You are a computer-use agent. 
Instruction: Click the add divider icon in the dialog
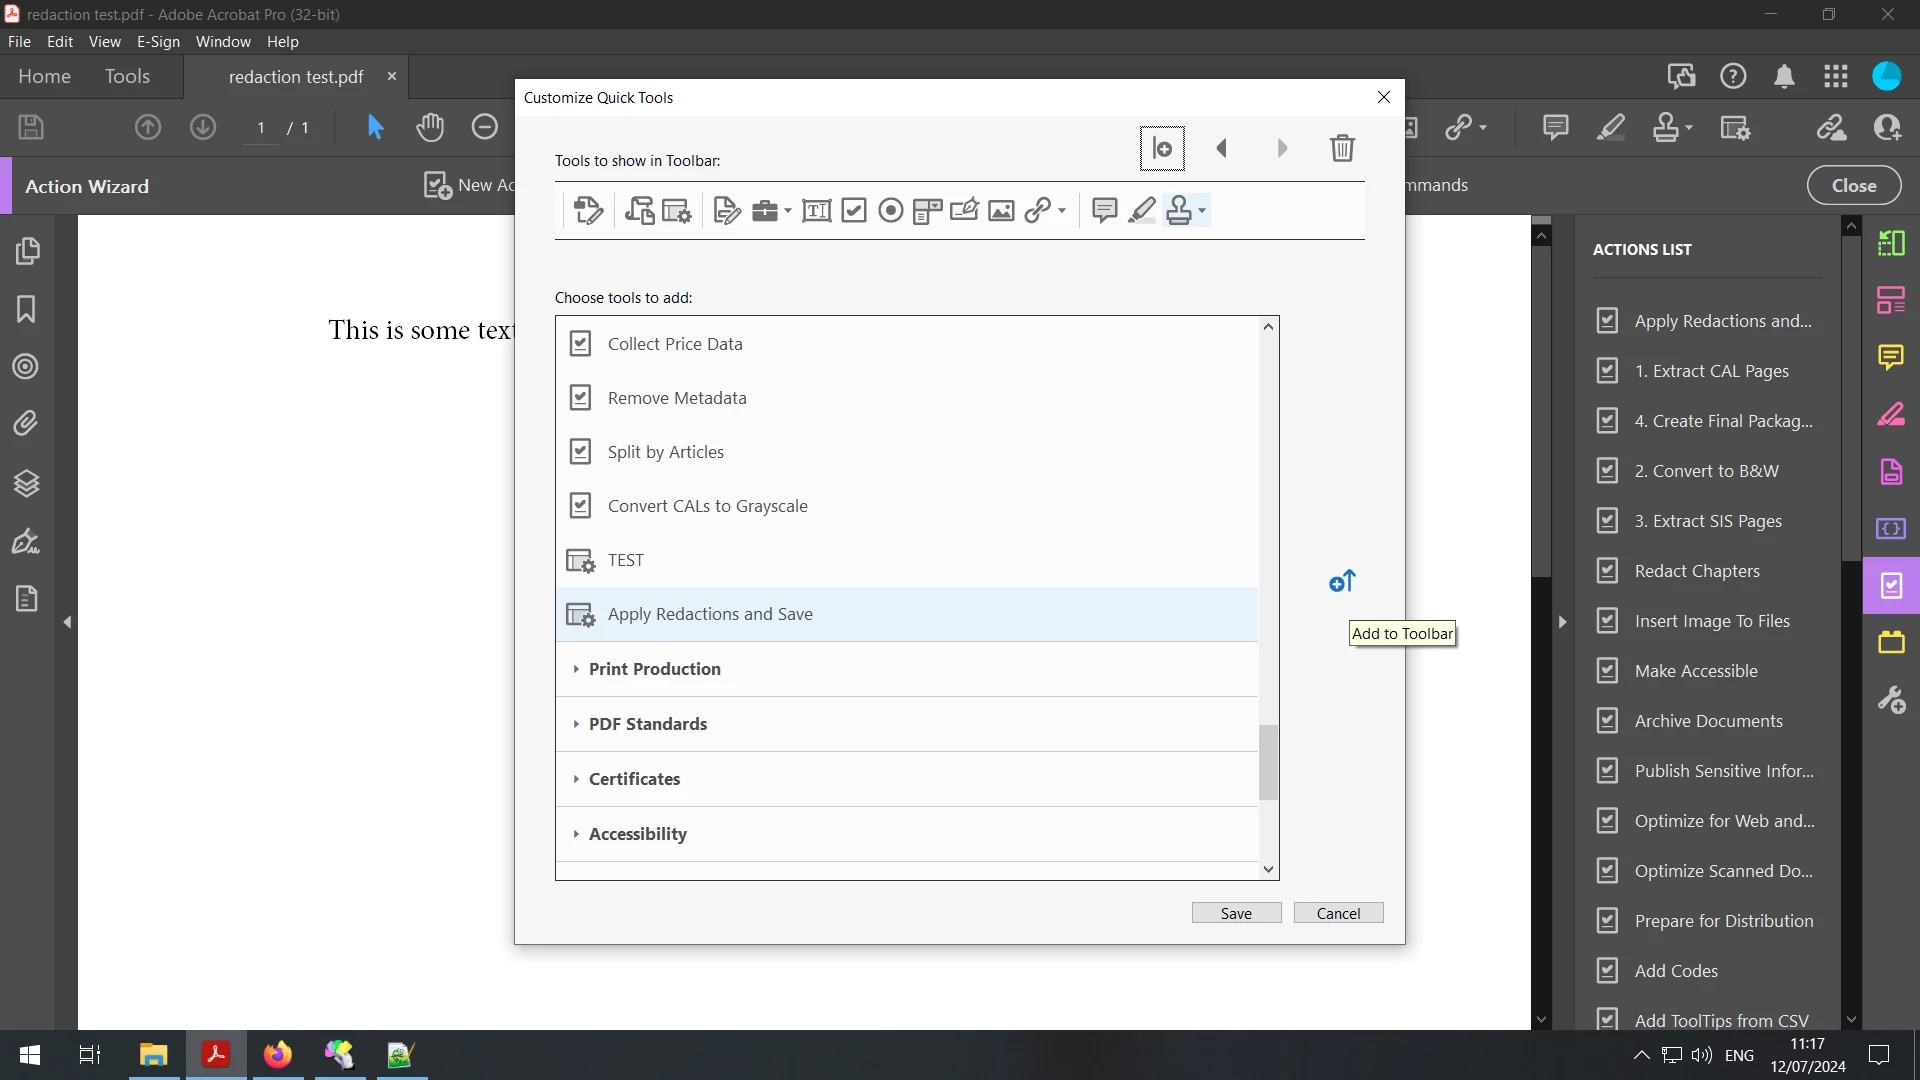coord(1162,148)
